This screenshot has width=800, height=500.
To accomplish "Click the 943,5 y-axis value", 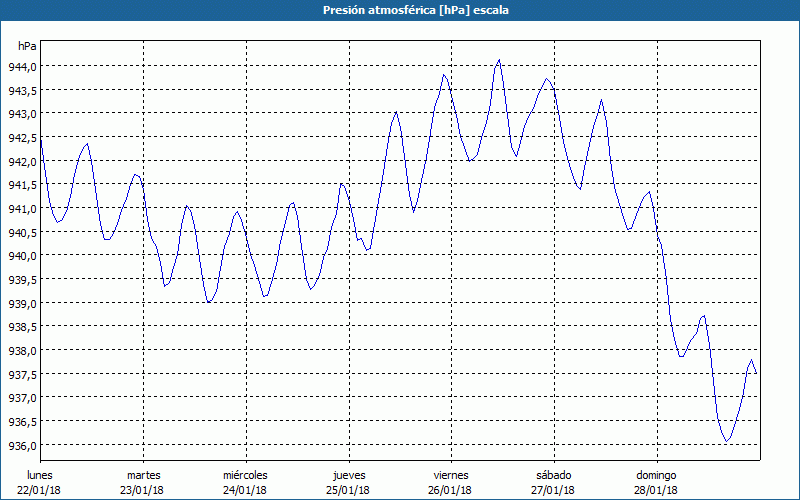I will [x=23, y=90].
